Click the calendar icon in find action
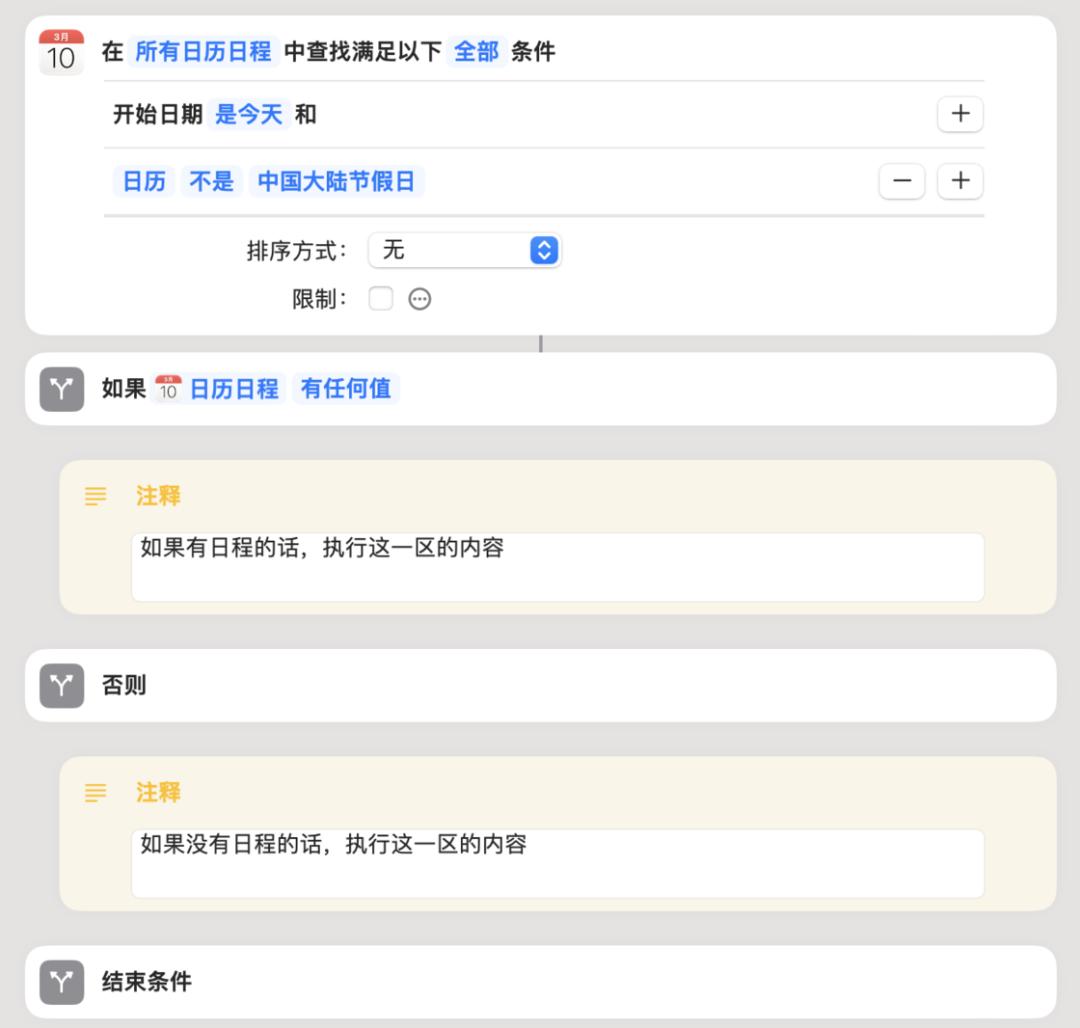Screen dimensions: 1080x1028 pyautogui.click(x=60, y=52)
